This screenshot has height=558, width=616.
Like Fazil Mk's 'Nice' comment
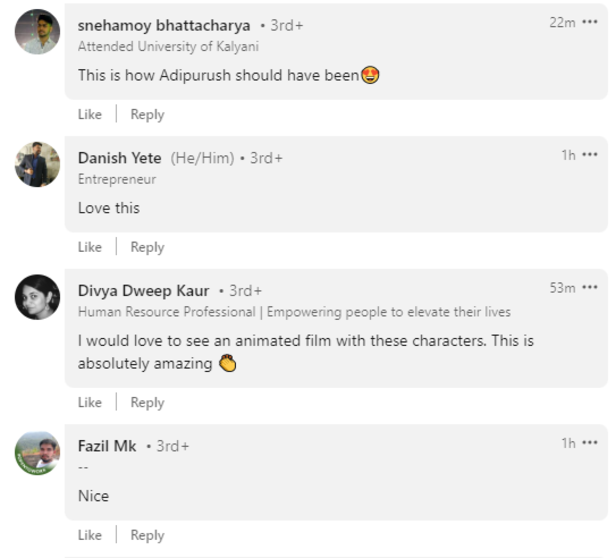[90, 535]
